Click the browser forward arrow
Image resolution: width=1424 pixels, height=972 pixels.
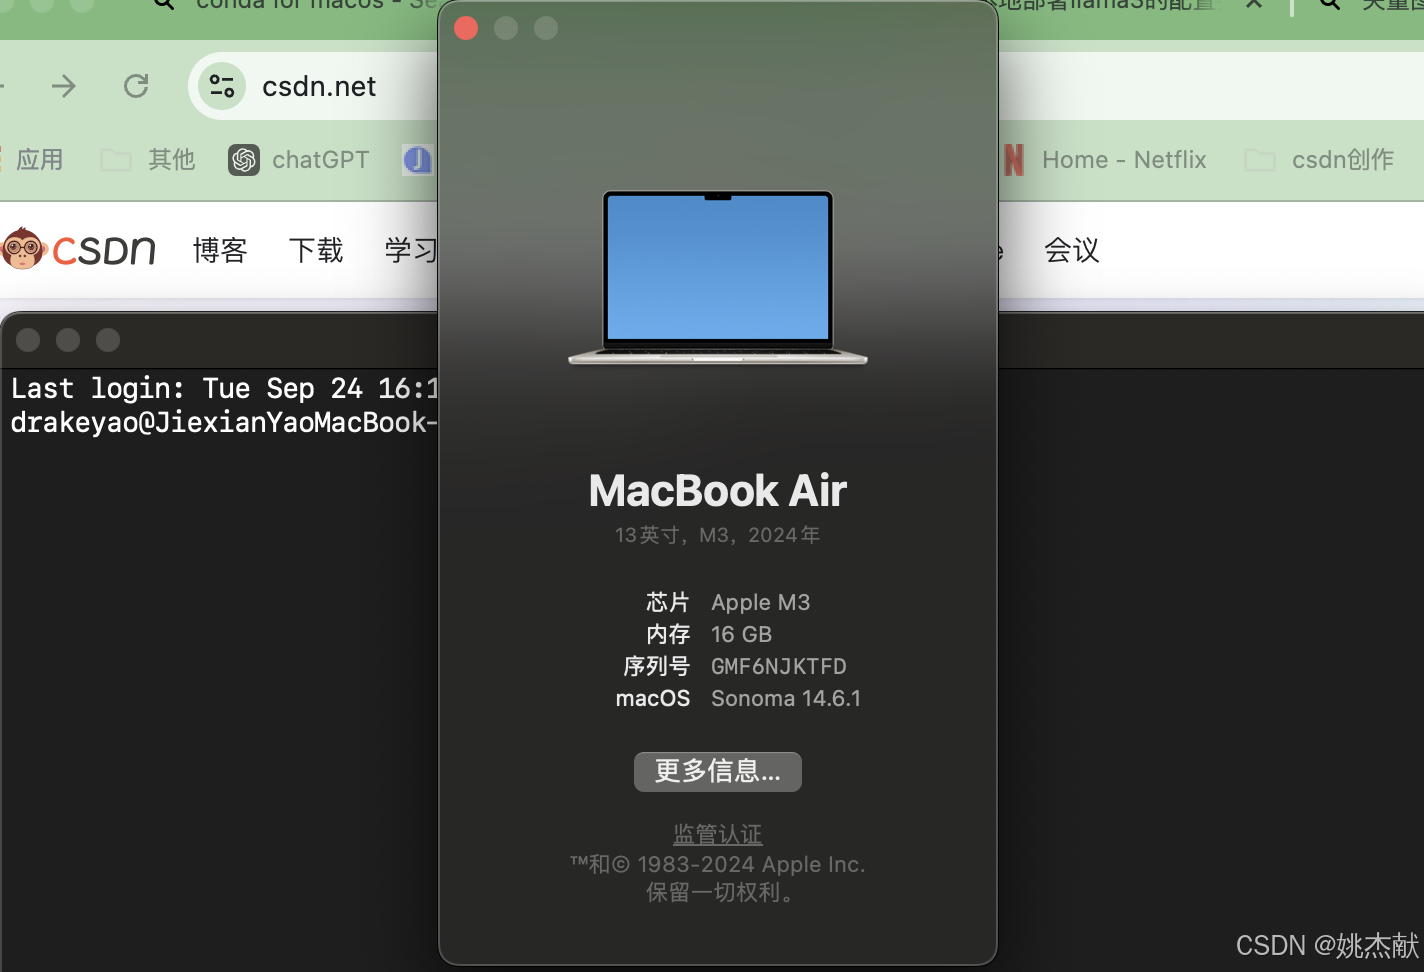pyautogui.click(x=64, y=87)
